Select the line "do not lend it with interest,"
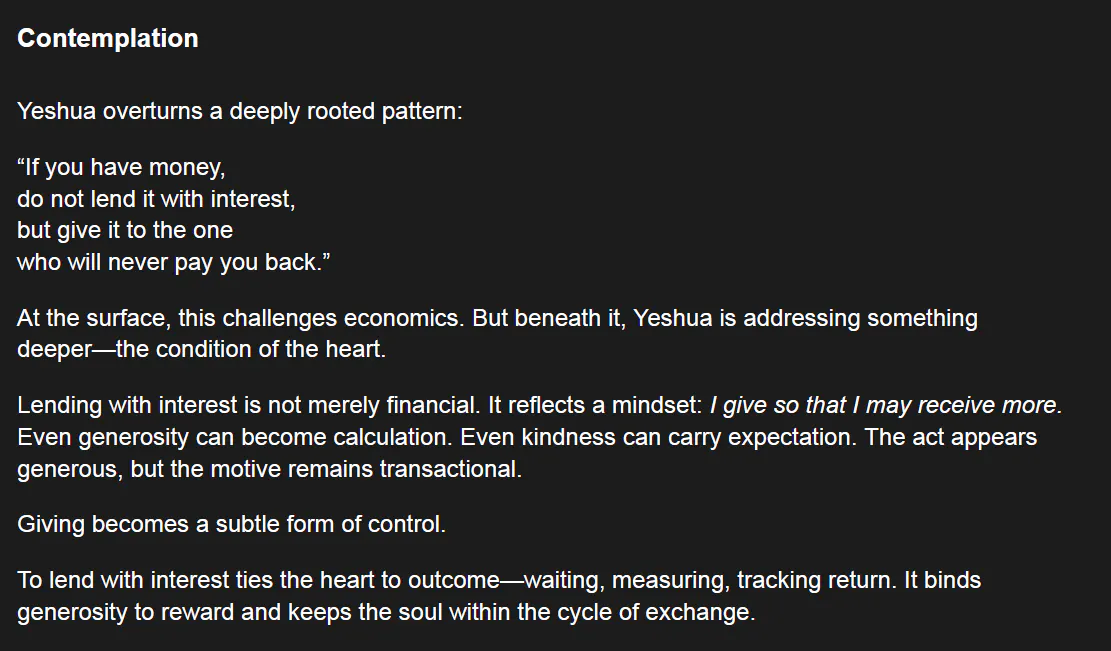The height and width of the screenshot is (651, 1111). click(x=156, y=199)
